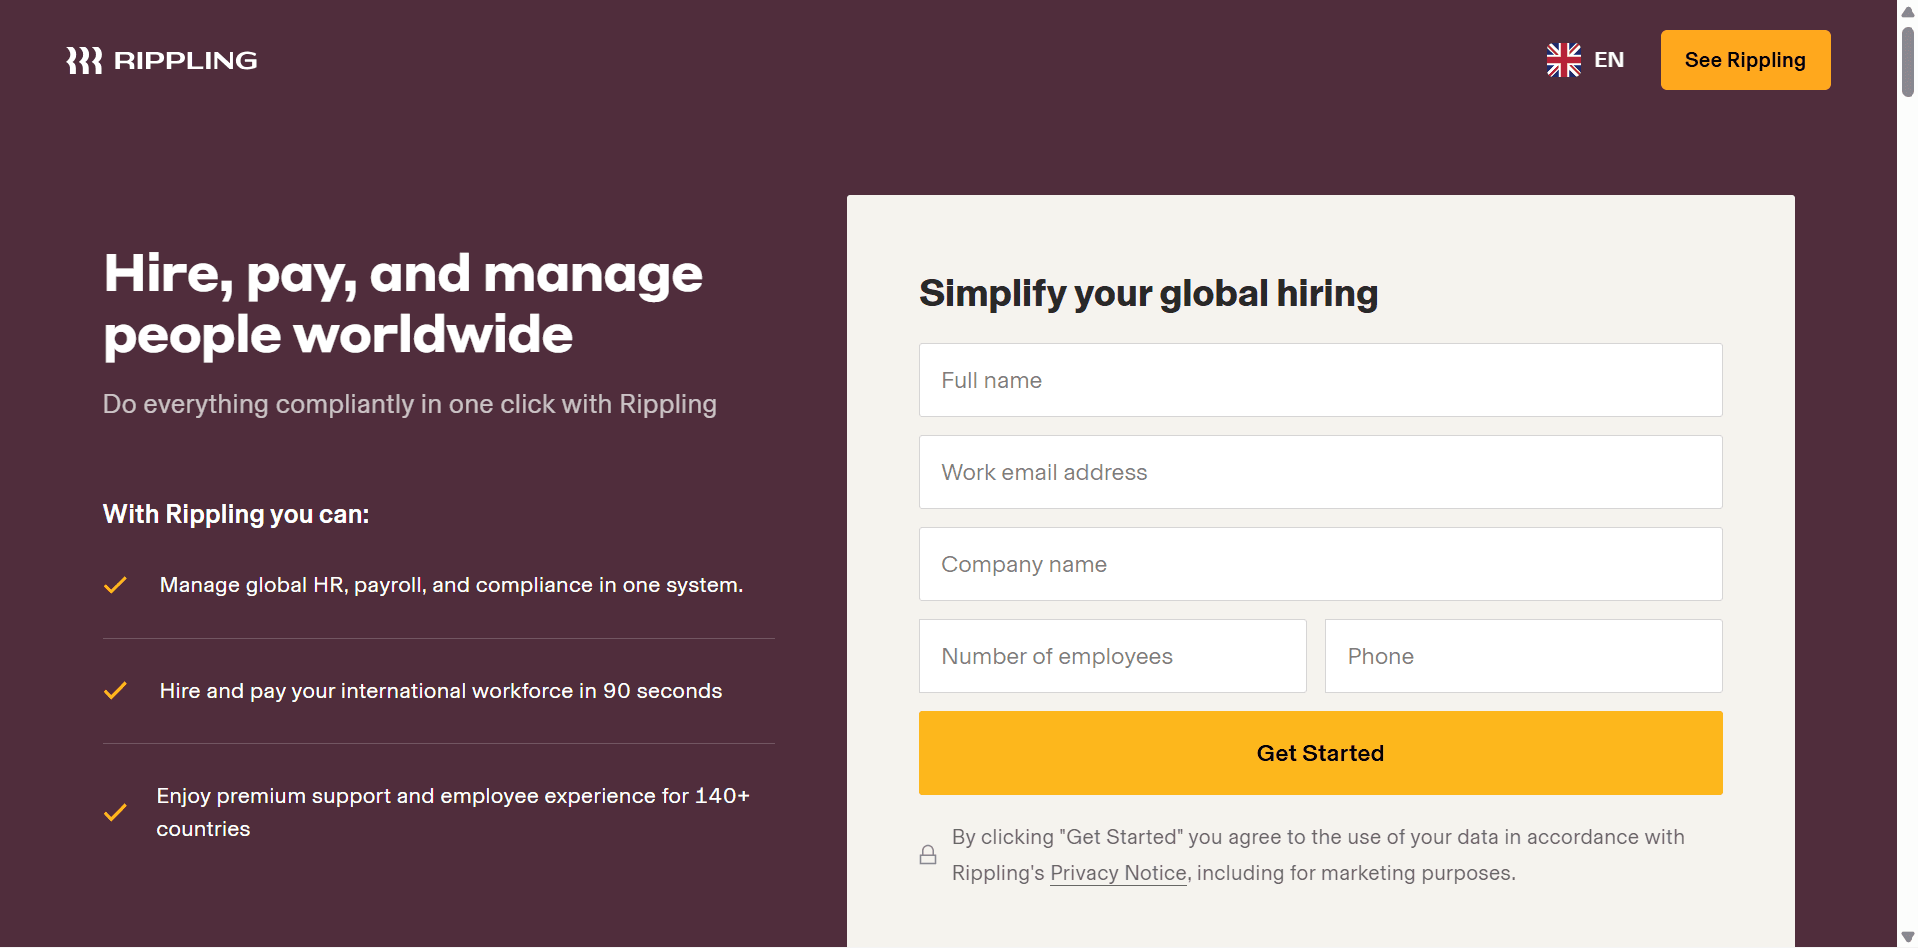The width and height of the screenshot is (1918, 948).
Task: Open the Number of employees field
Action: point(1112,656)
